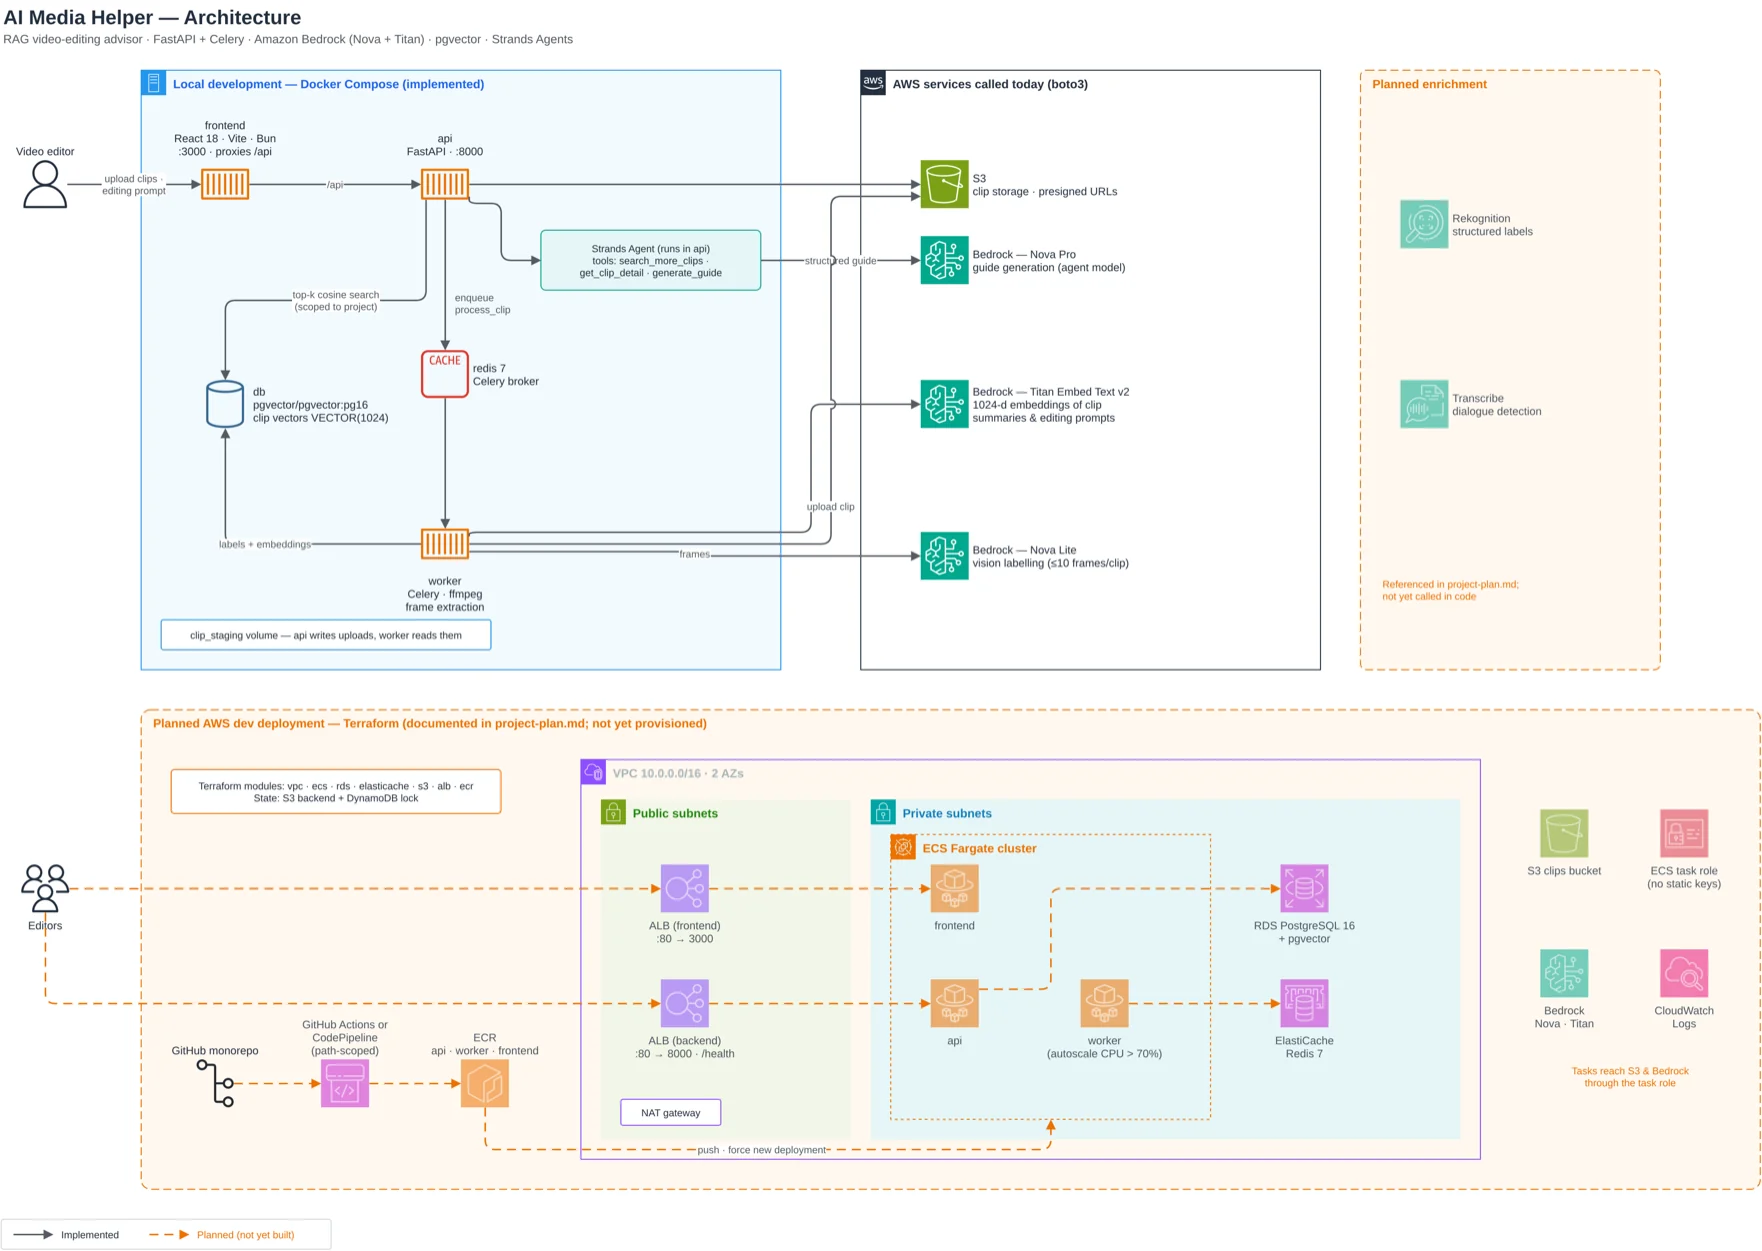This screenshot has height=1251, width=1762.
Task: Click the Bedrock Nova Lite icon
Action: [944, 556]
